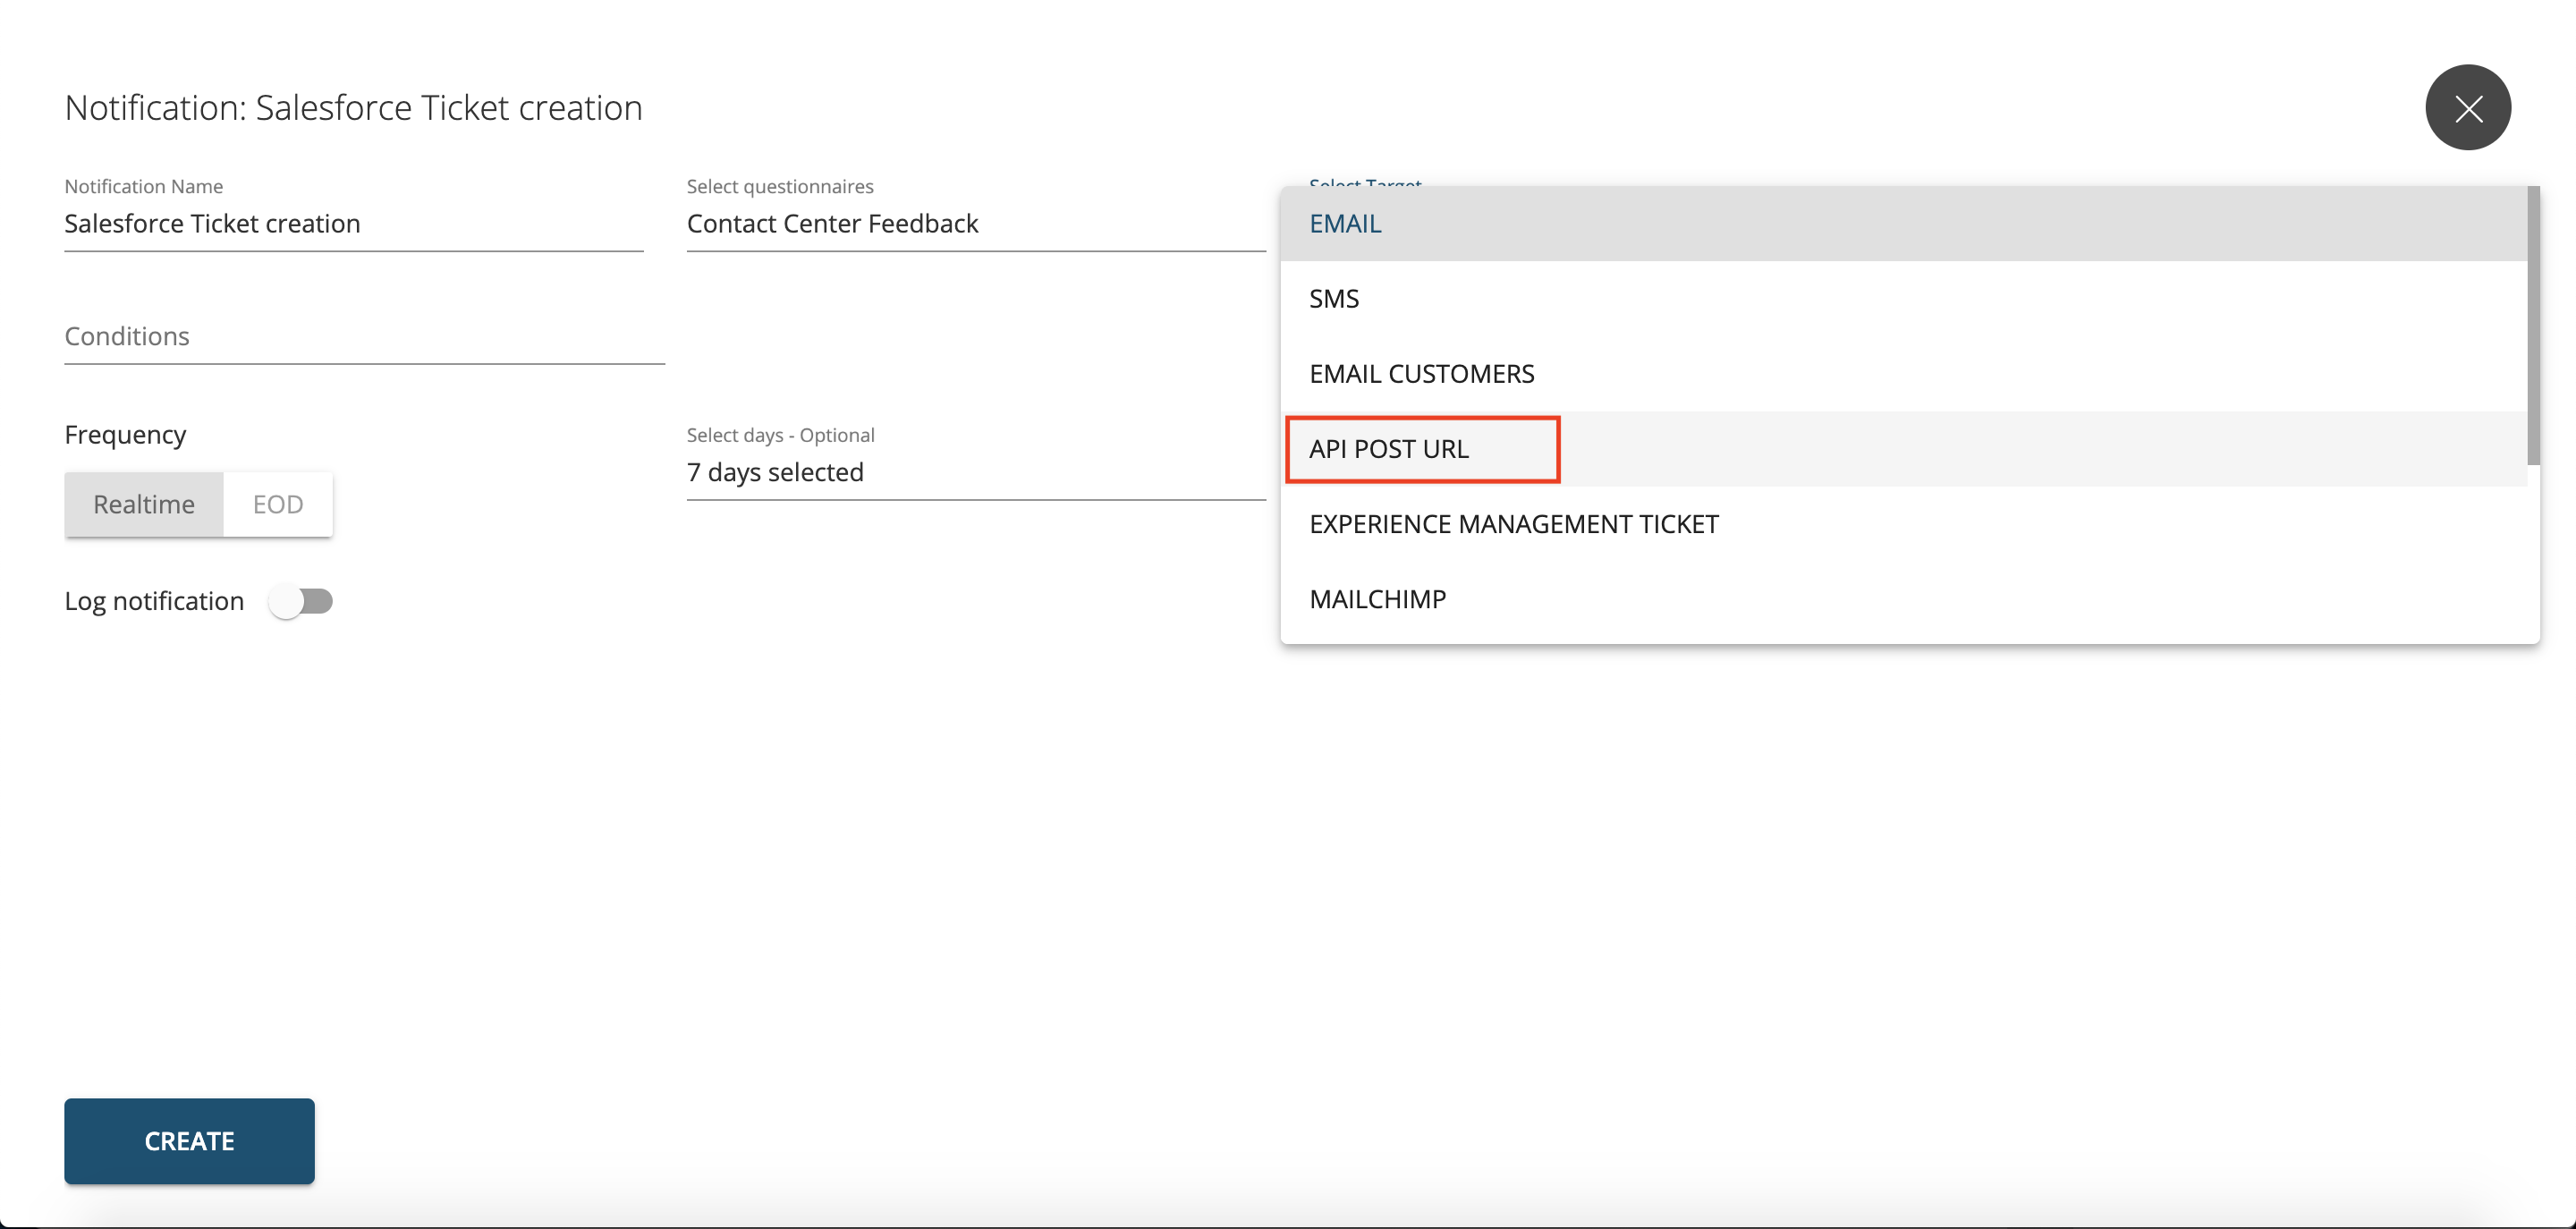Choose EXPERIENCE MANAGEMENT TICKET option

1903,524
